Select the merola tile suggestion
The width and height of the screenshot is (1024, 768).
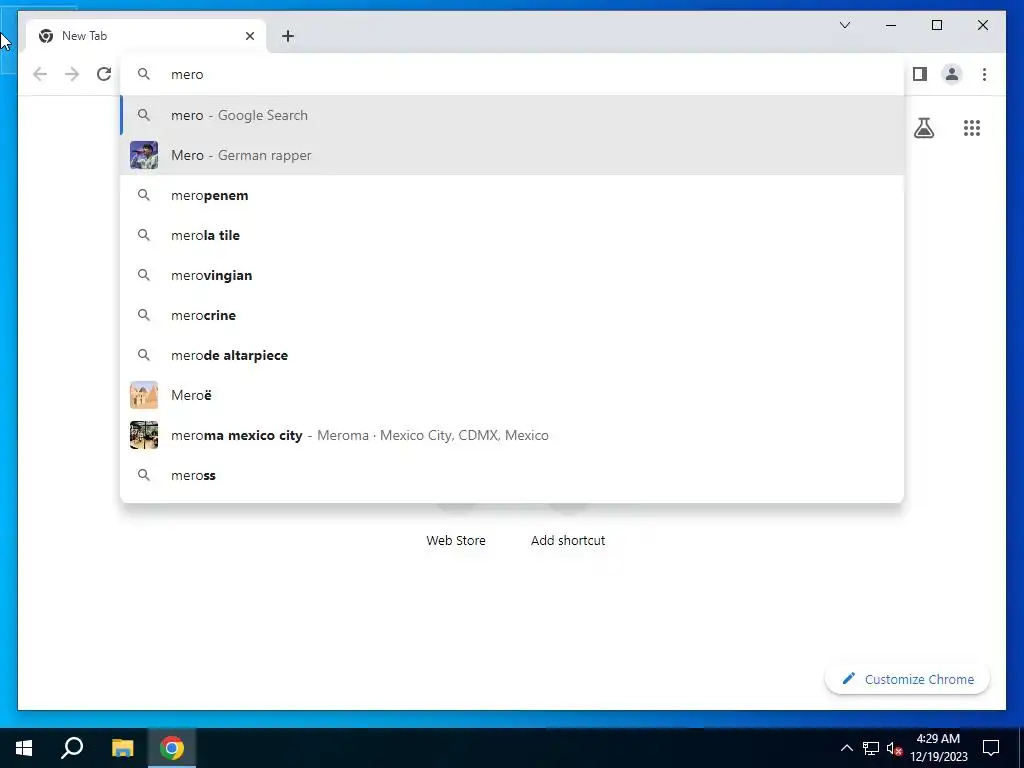pos(512,235)
